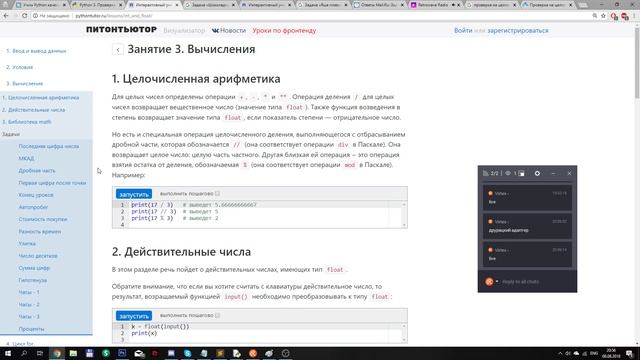
Task: Open the zoom magnifier icon in the address bar
Action: point(595,16)
